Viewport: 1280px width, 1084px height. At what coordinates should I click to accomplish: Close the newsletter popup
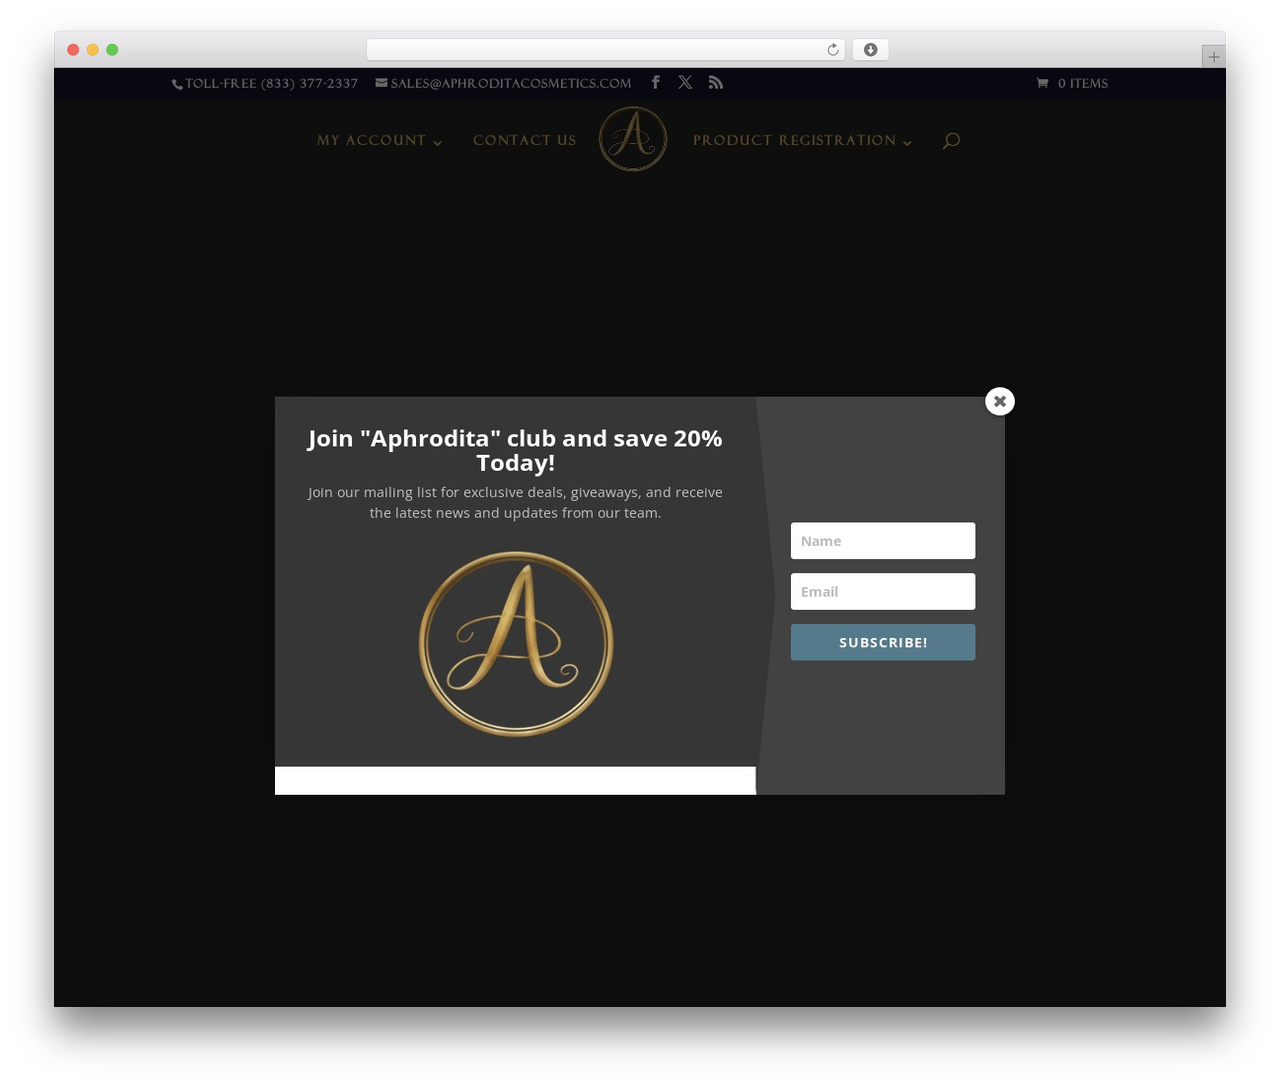(x=1000, y=401)
